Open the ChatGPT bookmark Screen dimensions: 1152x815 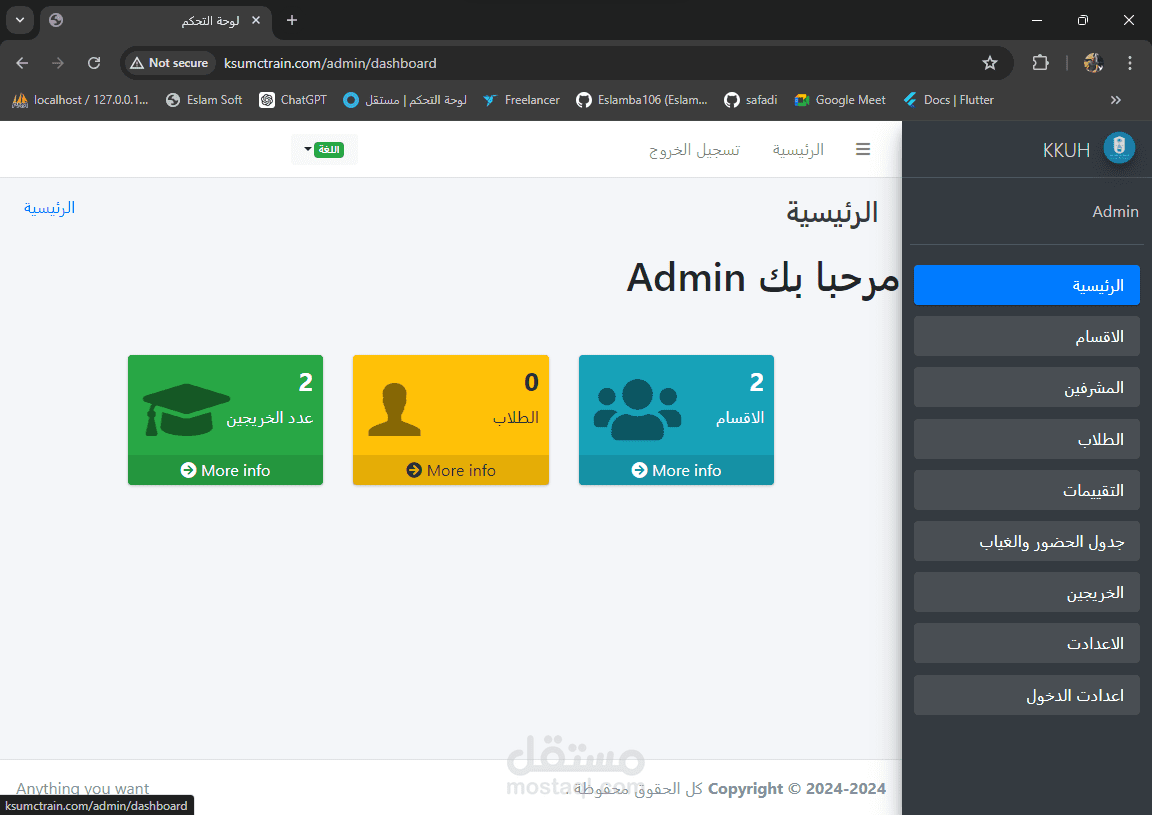292,99
